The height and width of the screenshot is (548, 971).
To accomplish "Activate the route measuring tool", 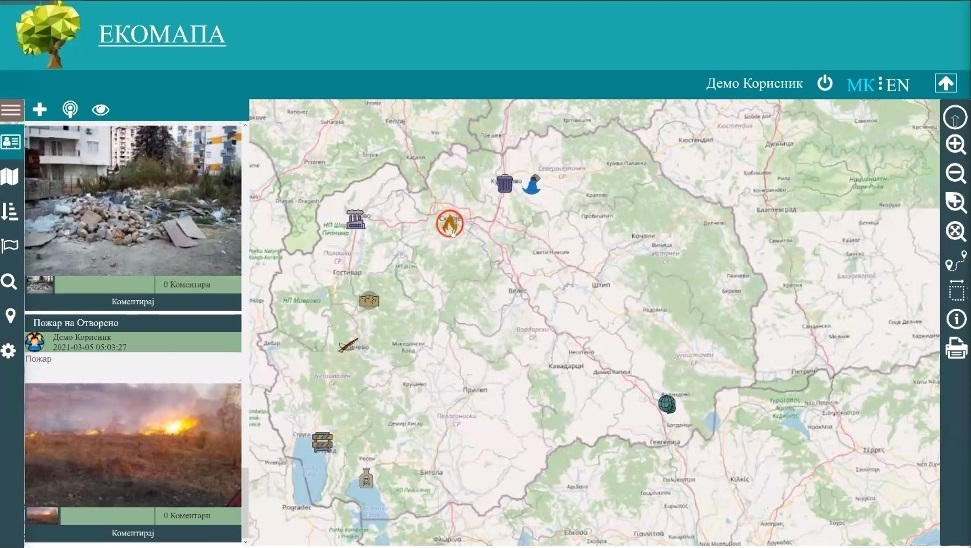I will point(956,262).
